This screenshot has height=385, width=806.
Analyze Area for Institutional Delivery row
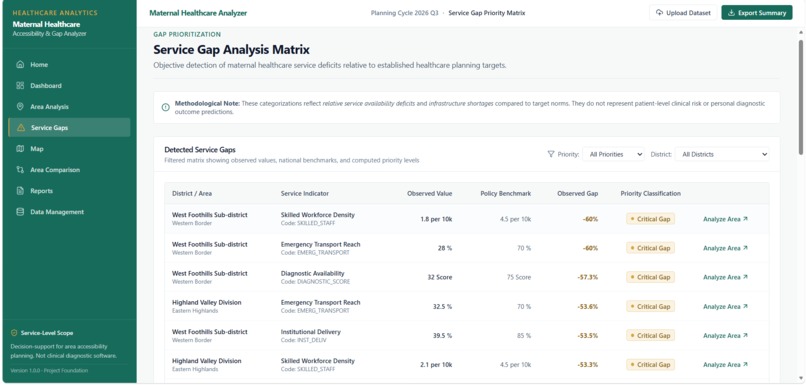pos(725,336)
